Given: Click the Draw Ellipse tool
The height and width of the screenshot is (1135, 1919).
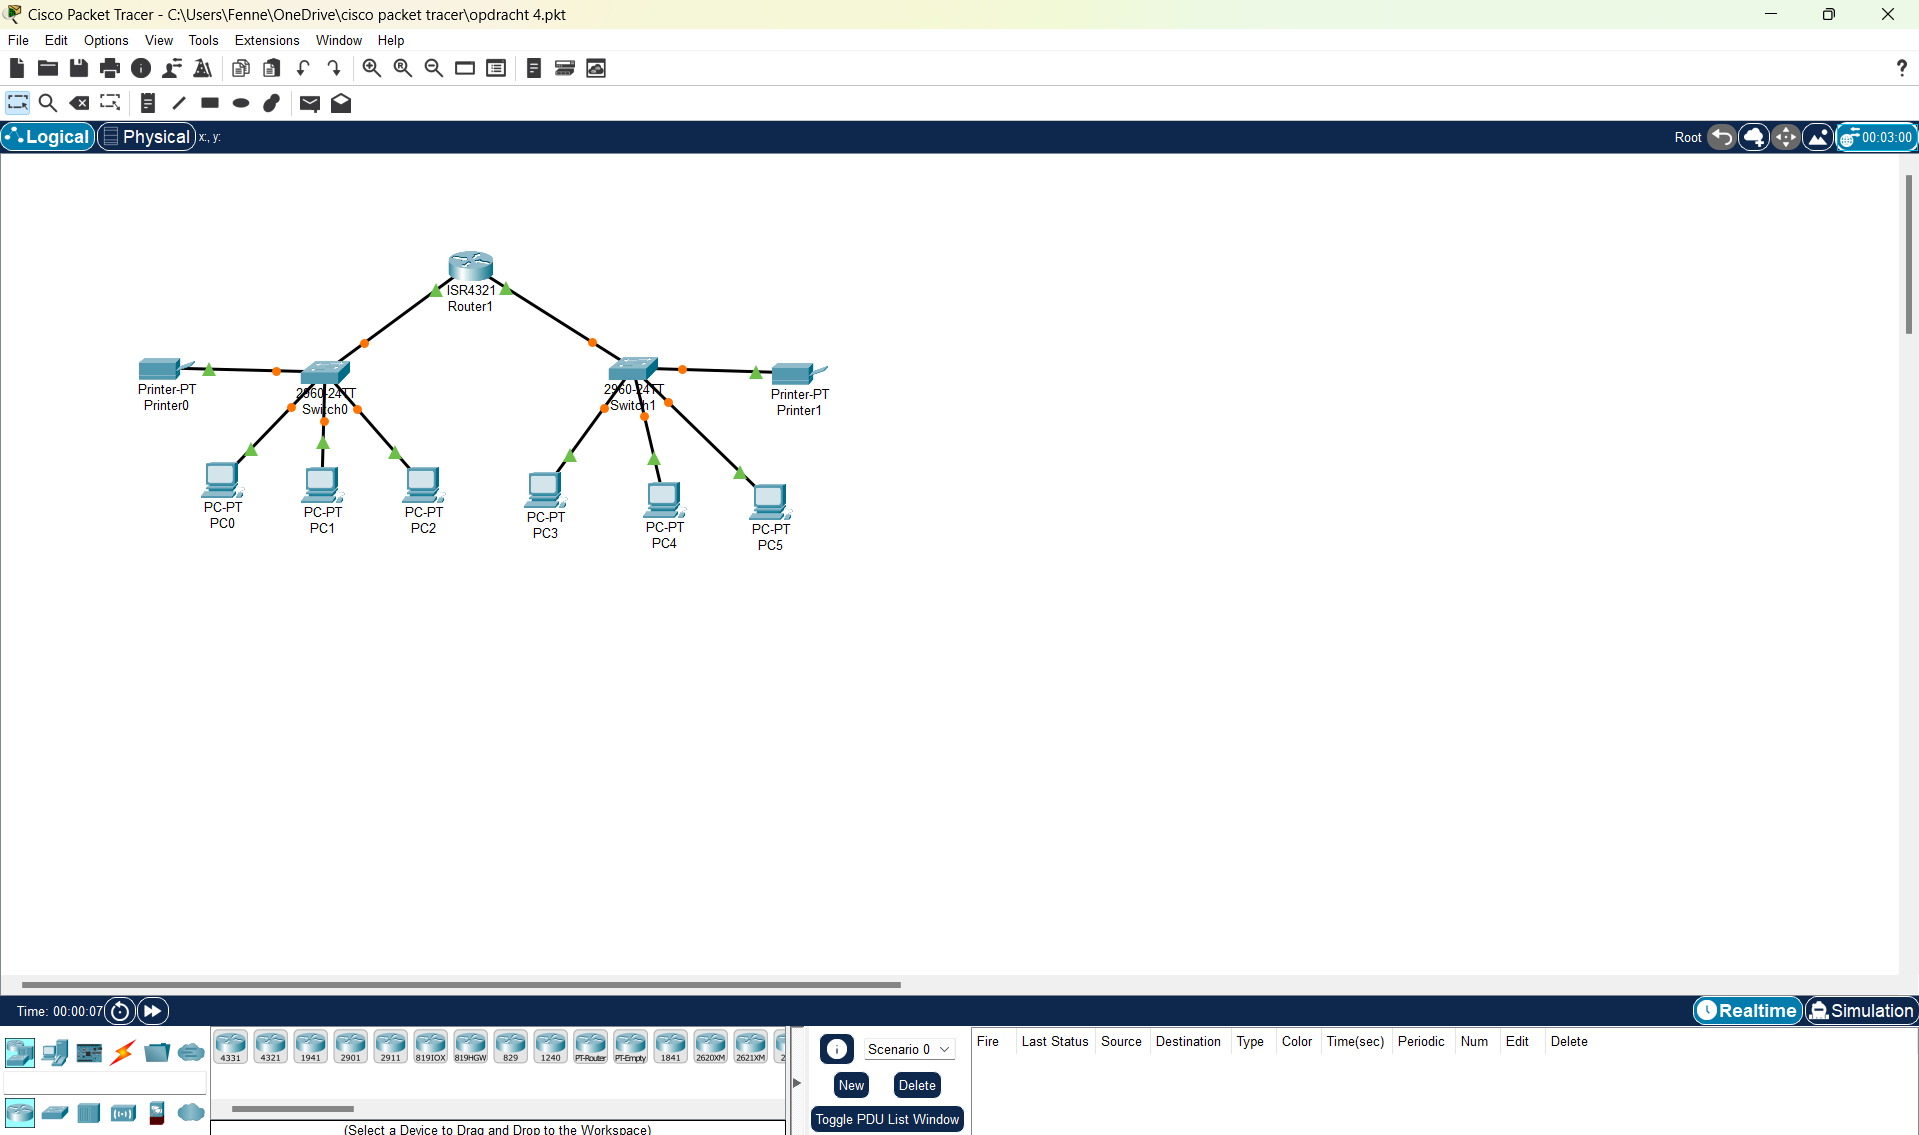Looking at the screenshot, I should pos(241,103).
